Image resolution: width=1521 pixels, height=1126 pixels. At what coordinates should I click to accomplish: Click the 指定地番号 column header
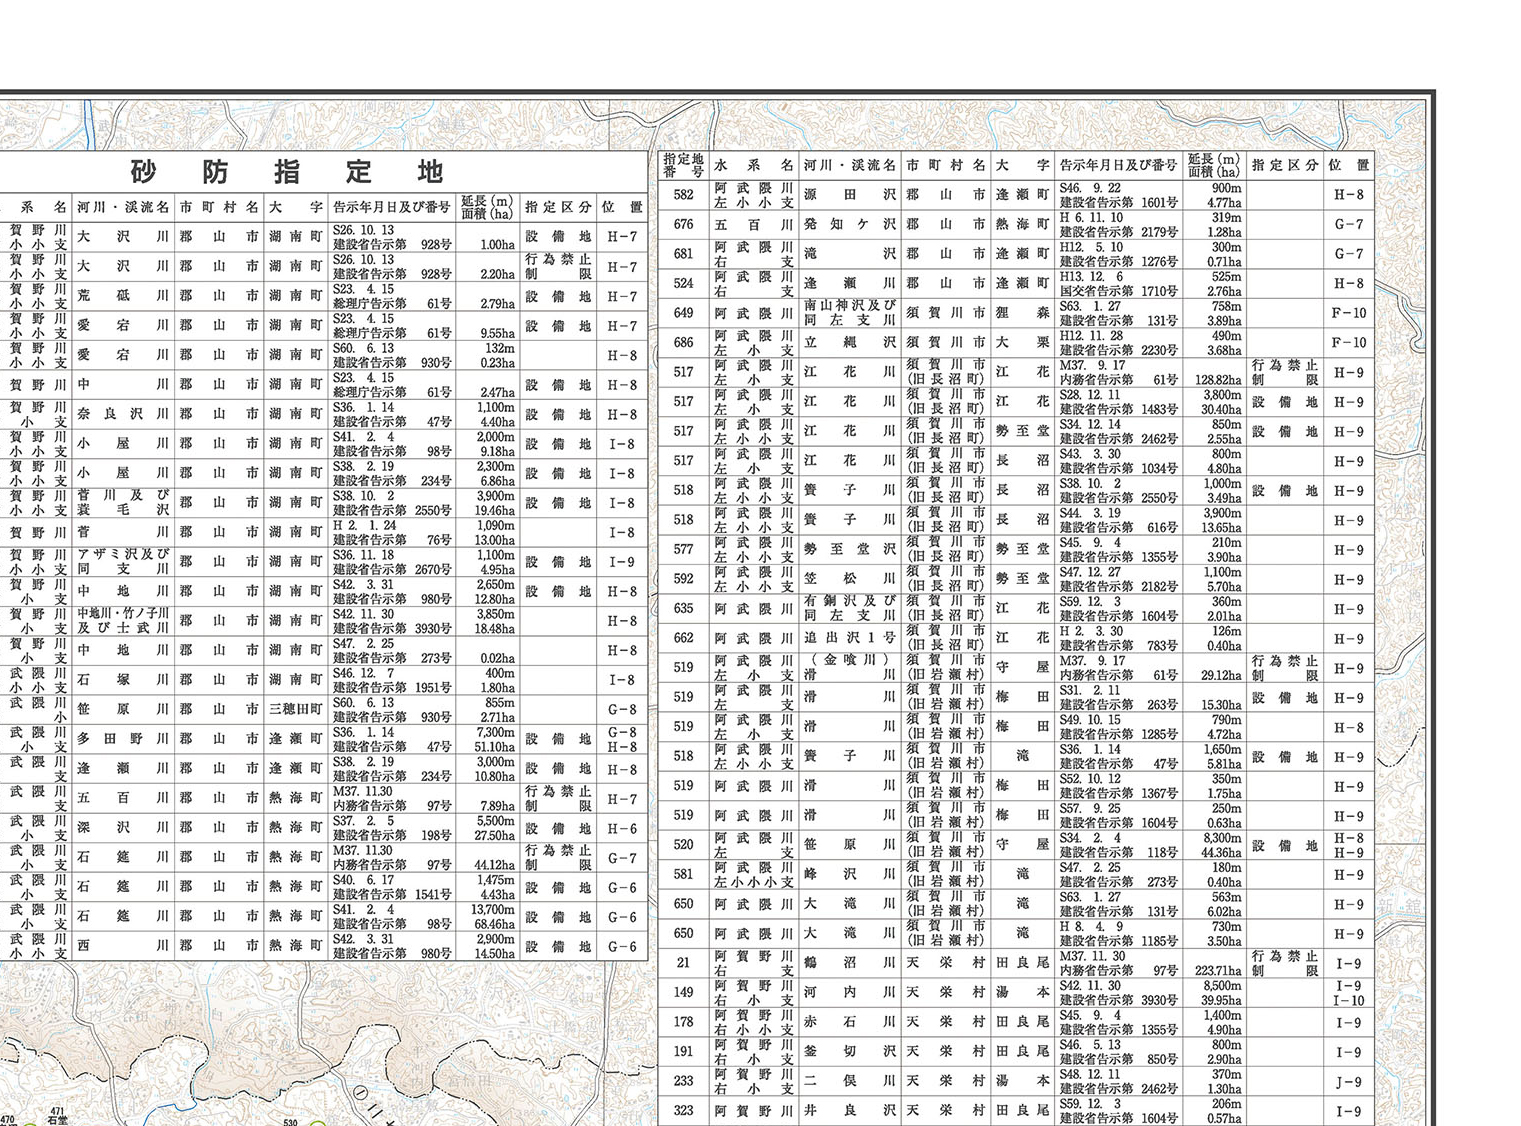point(683,165)
